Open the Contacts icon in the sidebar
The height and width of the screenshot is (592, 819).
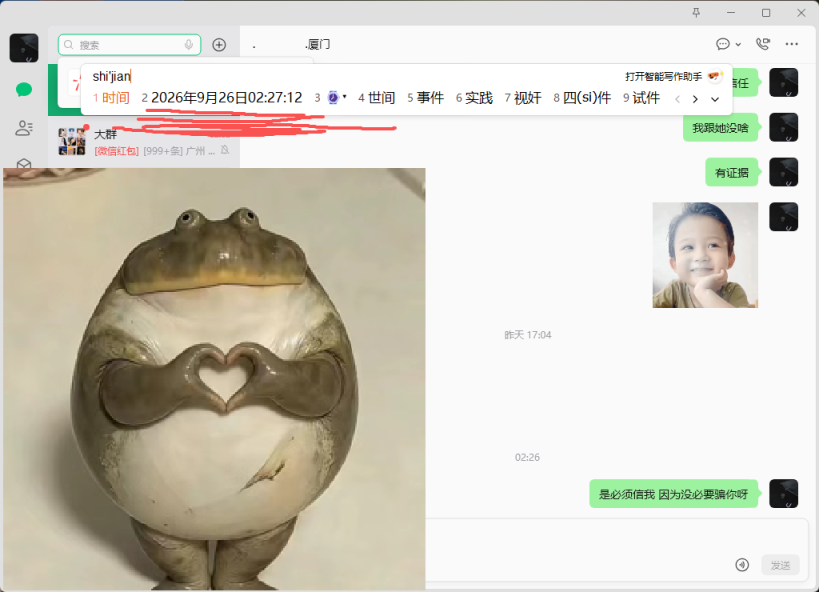[24, 128]
